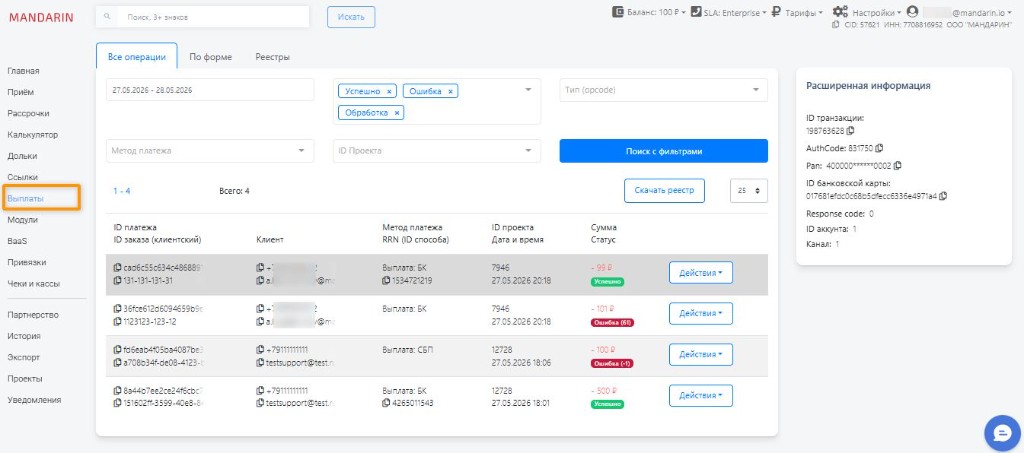Open the support chat bubble icon

(x=1002, y=433)
